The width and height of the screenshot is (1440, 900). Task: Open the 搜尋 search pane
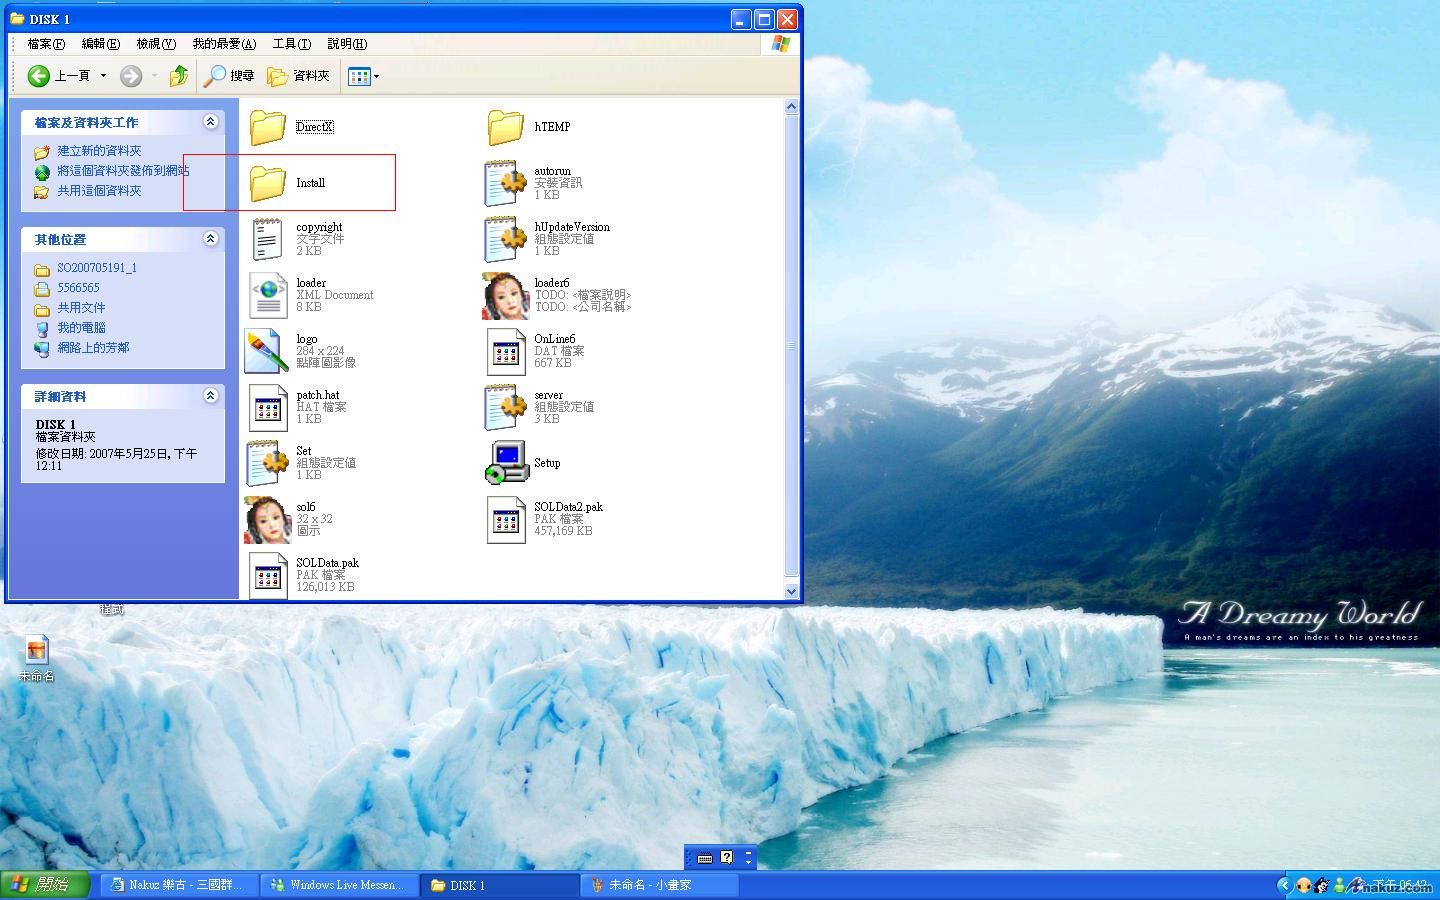(229, 76)
